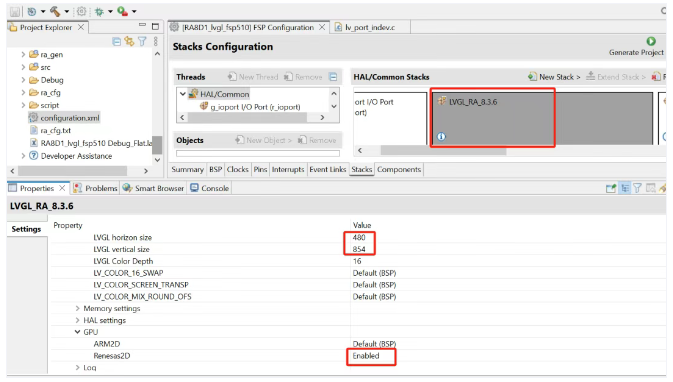Click the build hammer icon in toolbar
Screen dimensions: 673x382
click(55, 11)
